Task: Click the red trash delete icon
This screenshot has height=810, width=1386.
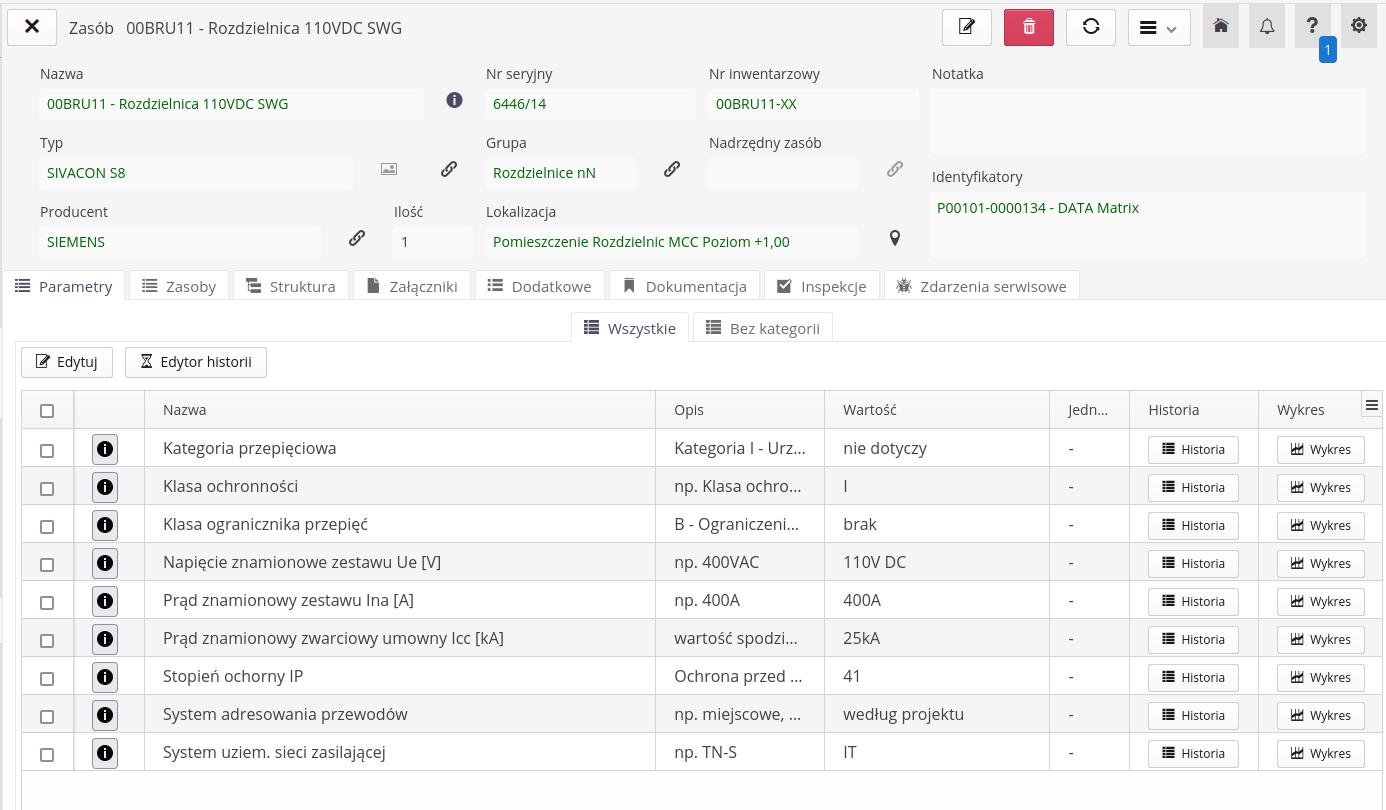Action: (1028, 27)
